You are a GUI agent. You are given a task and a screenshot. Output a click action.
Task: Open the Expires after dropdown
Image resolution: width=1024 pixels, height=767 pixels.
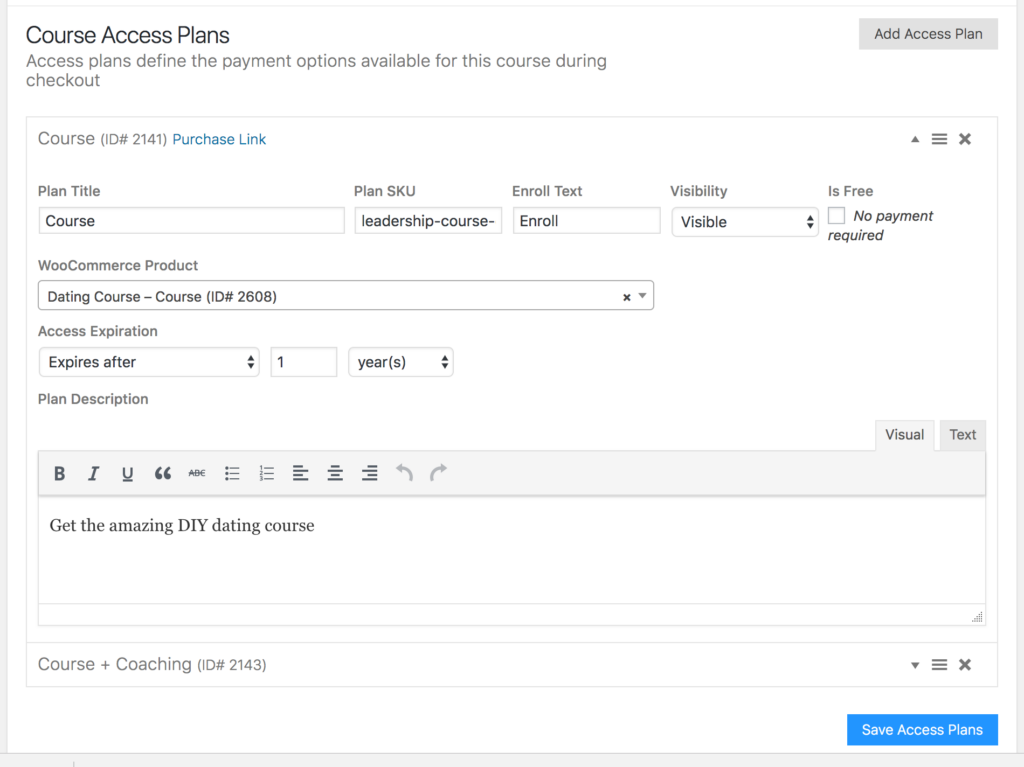tap(149, 362)
